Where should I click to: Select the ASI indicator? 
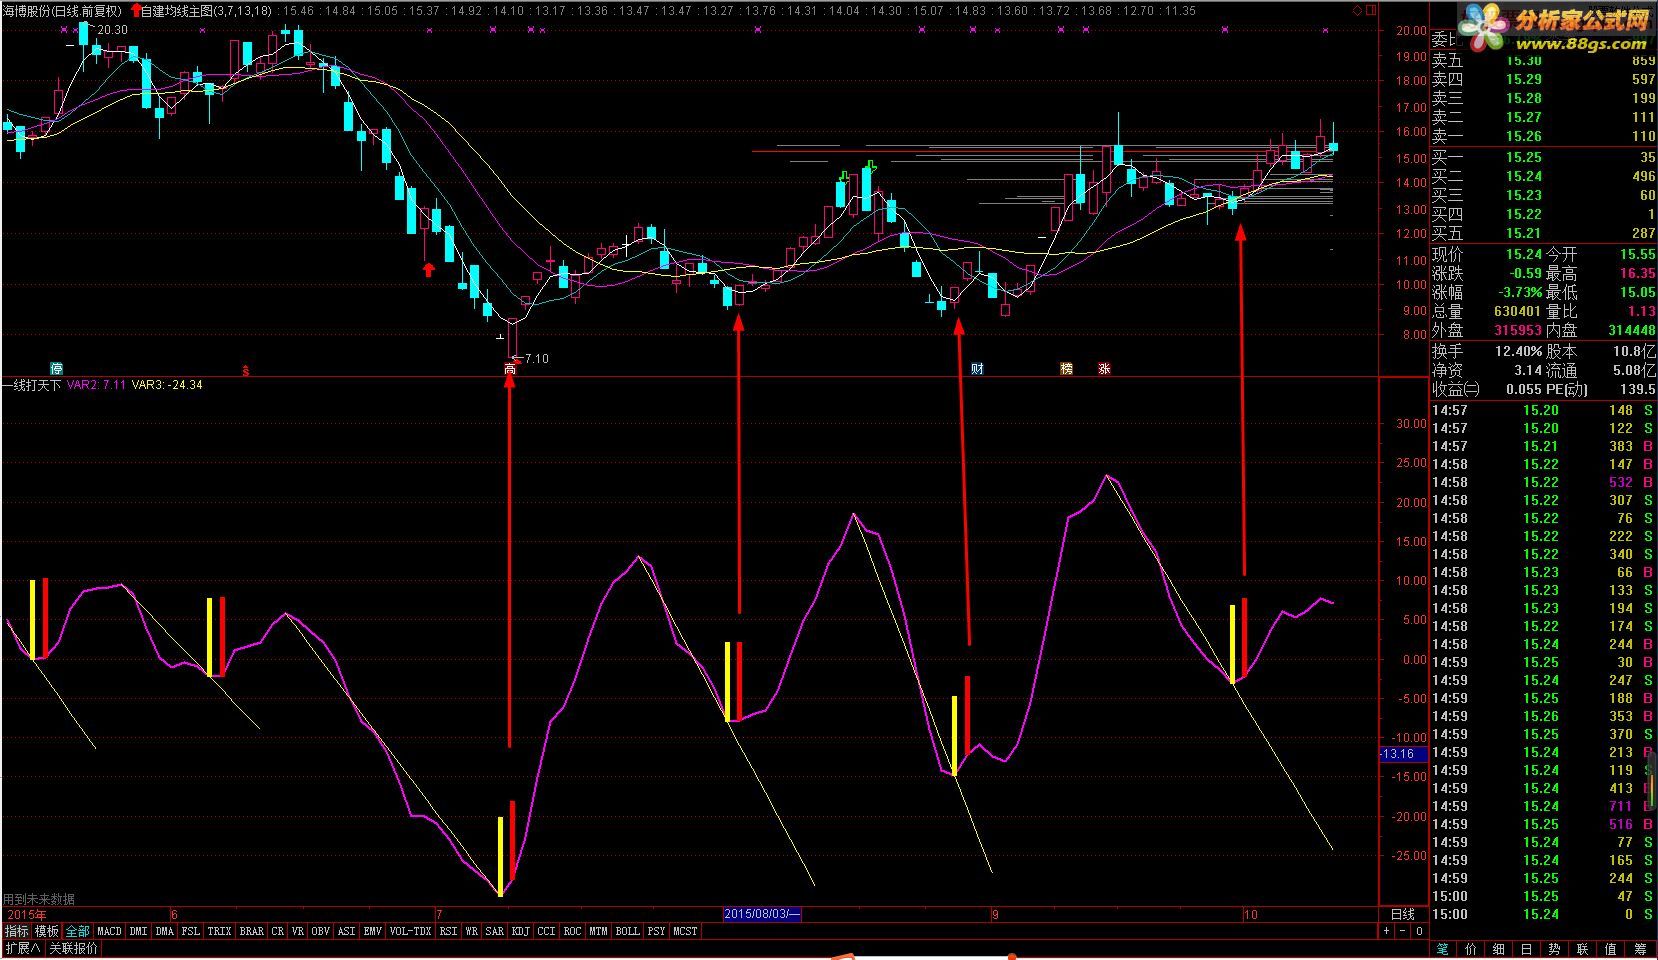tap(347, 931)
